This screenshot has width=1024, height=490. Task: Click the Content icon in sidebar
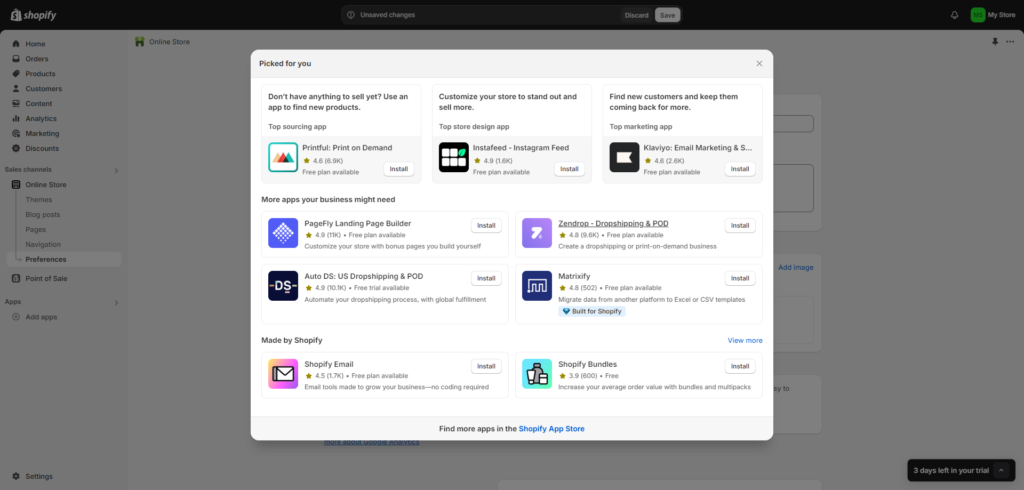pyautogui.click(x=16, y=104)
